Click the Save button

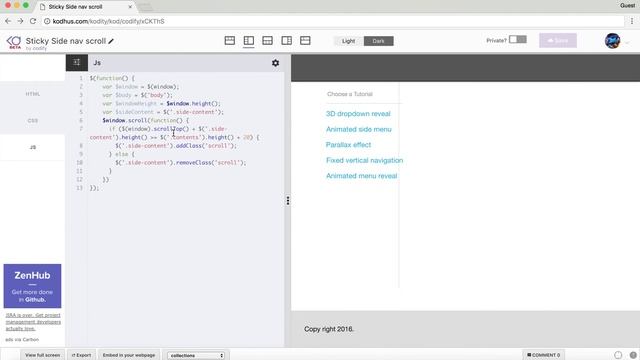(x=558, y=40)
